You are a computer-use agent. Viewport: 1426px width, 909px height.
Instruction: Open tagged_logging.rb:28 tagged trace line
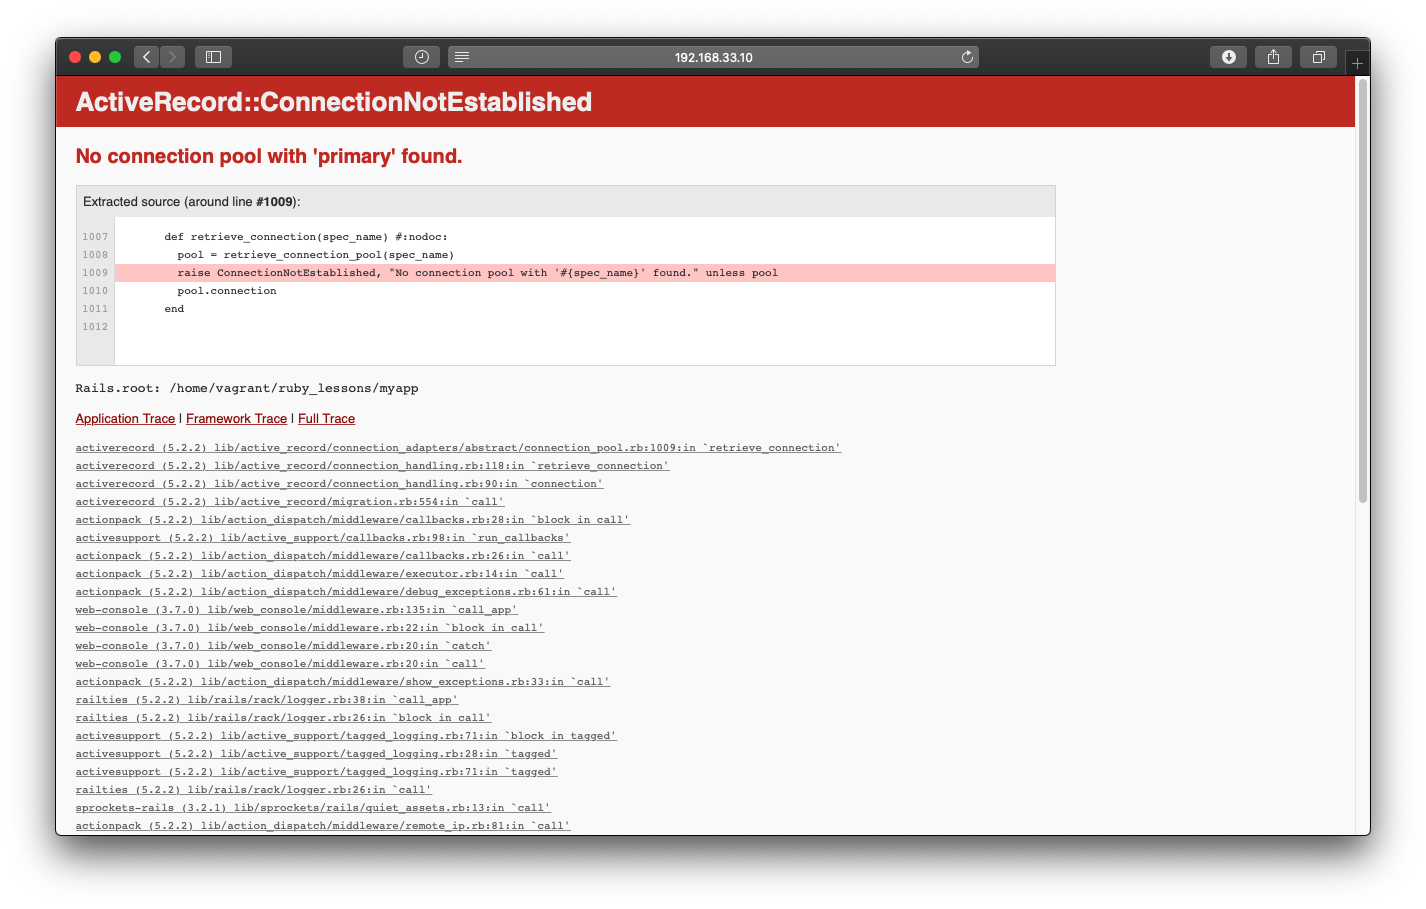pyautogui.click(x=316, y=754)
